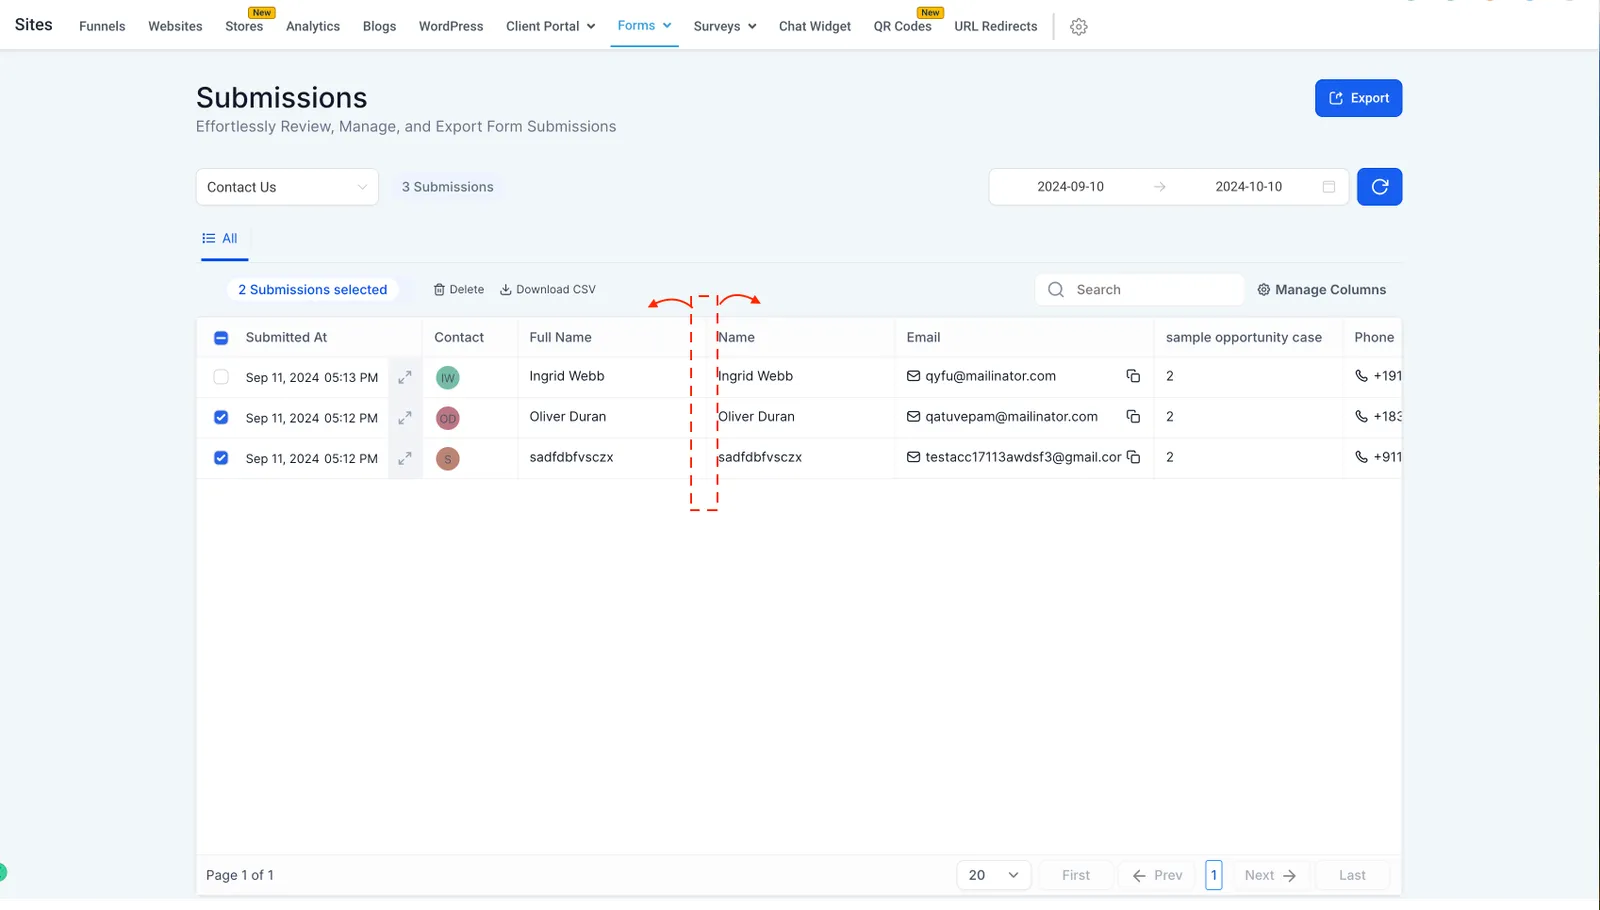Copy email qyfu@mailinator.com
The height and width of the screenshot is (910, 1600).
tap(1133, 376)
